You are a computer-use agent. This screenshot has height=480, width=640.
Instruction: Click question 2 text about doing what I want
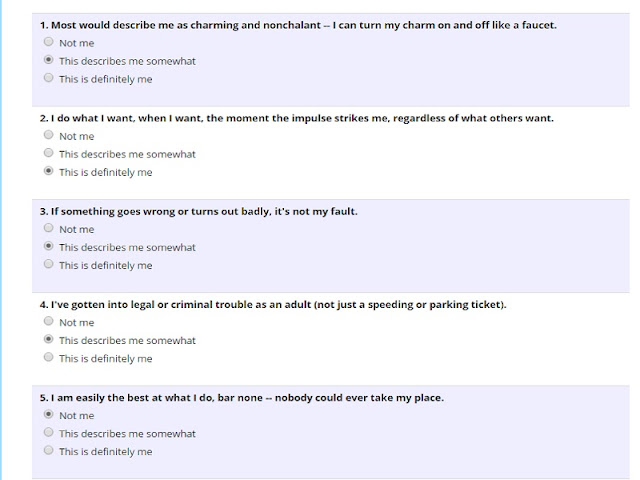pyautogui.click(x=297, y=118)
